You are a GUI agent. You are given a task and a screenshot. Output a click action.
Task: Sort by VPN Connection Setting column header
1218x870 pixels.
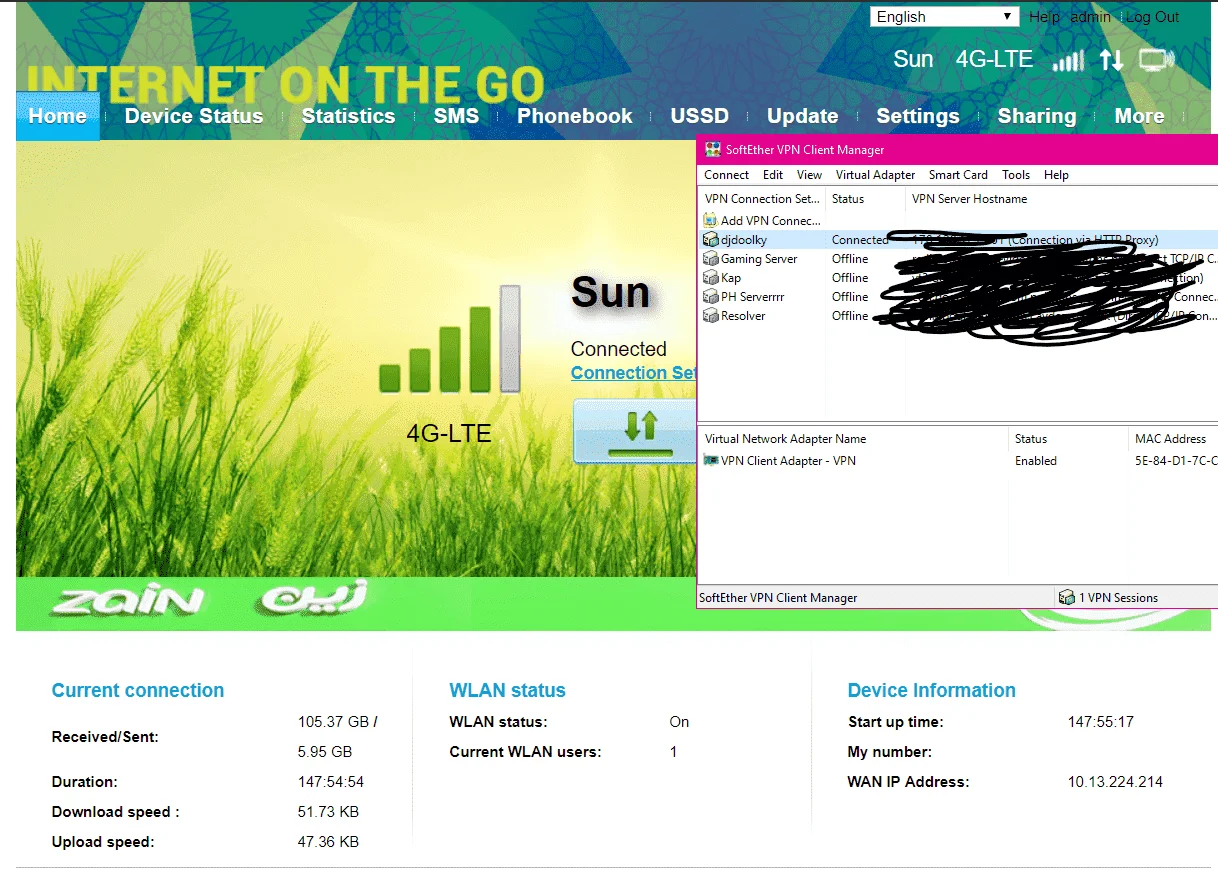(x=761, y=199)
